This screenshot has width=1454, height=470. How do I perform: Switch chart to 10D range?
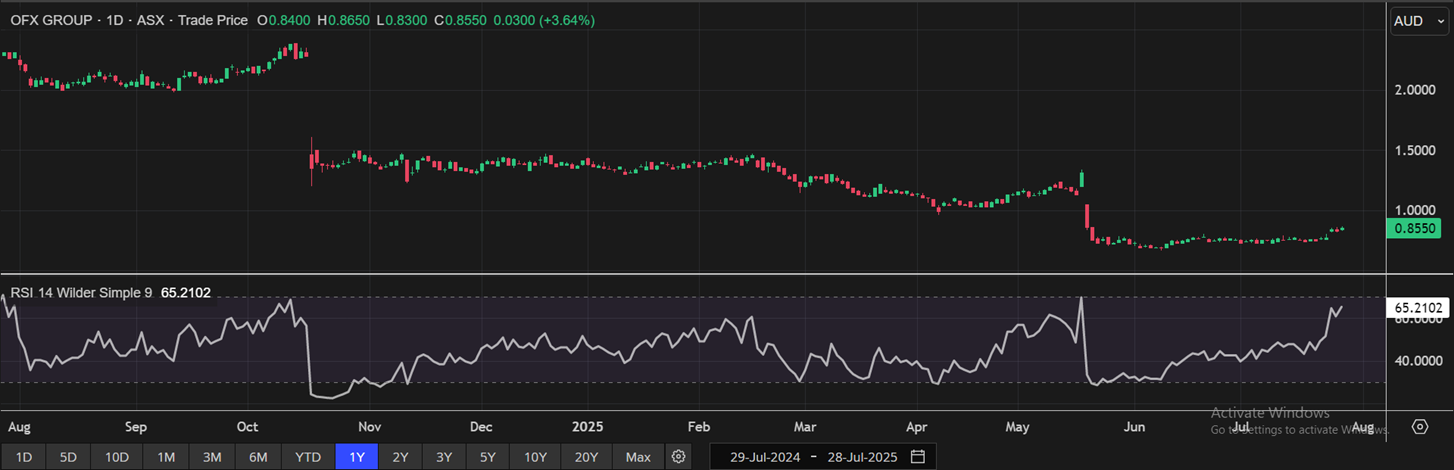coord(117,457)
